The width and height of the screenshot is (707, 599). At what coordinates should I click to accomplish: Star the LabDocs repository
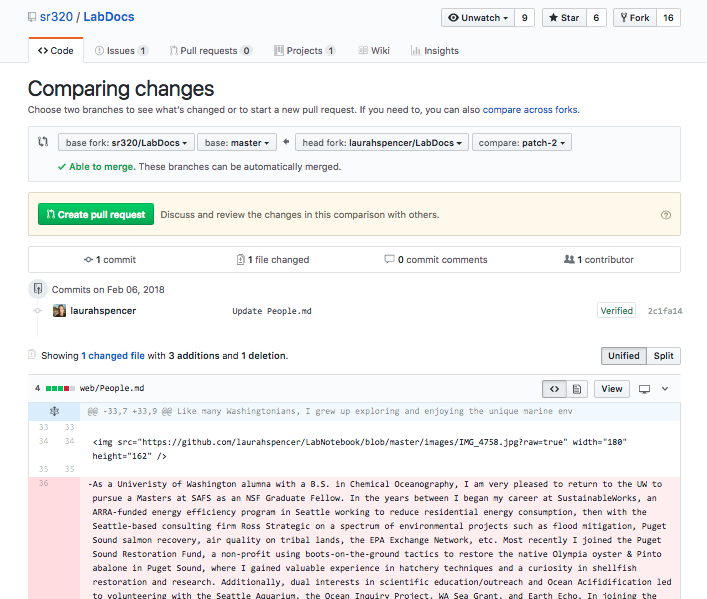pos(564,18)
